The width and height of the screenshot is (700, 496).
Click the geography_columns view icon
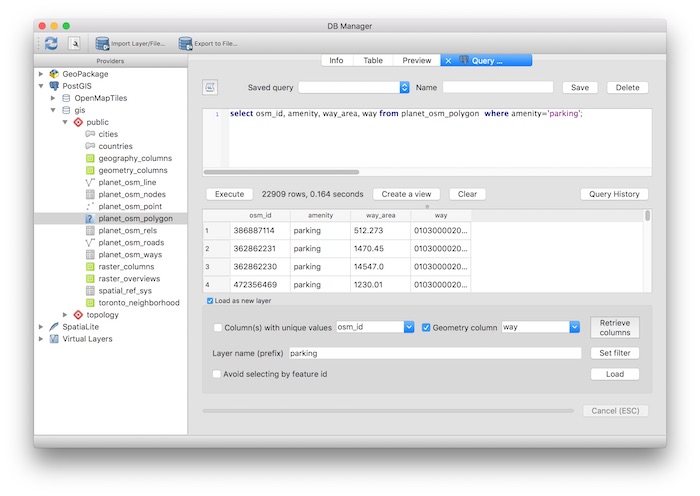pos(90,158)
